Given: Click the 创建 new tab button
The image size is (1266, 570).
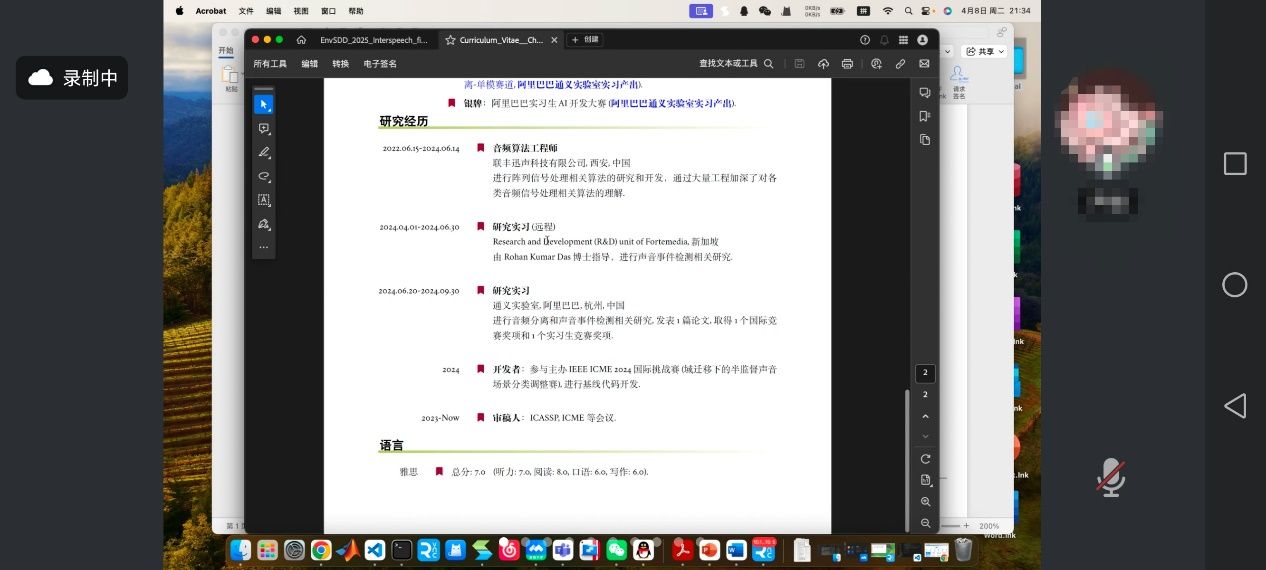Looking at the screenshot, I should tap(585, 40).
